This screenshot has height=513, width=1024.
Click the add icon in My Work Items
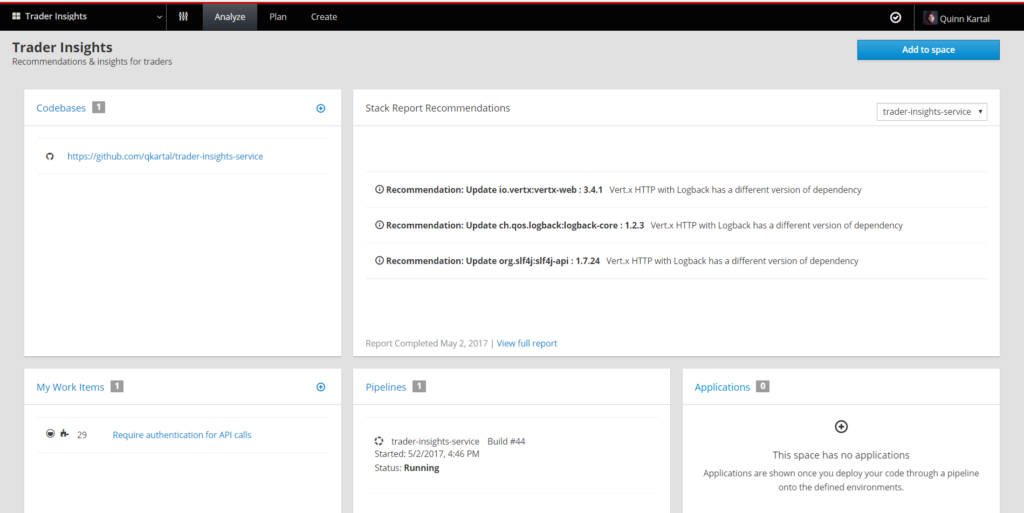[x=321, y=387]
